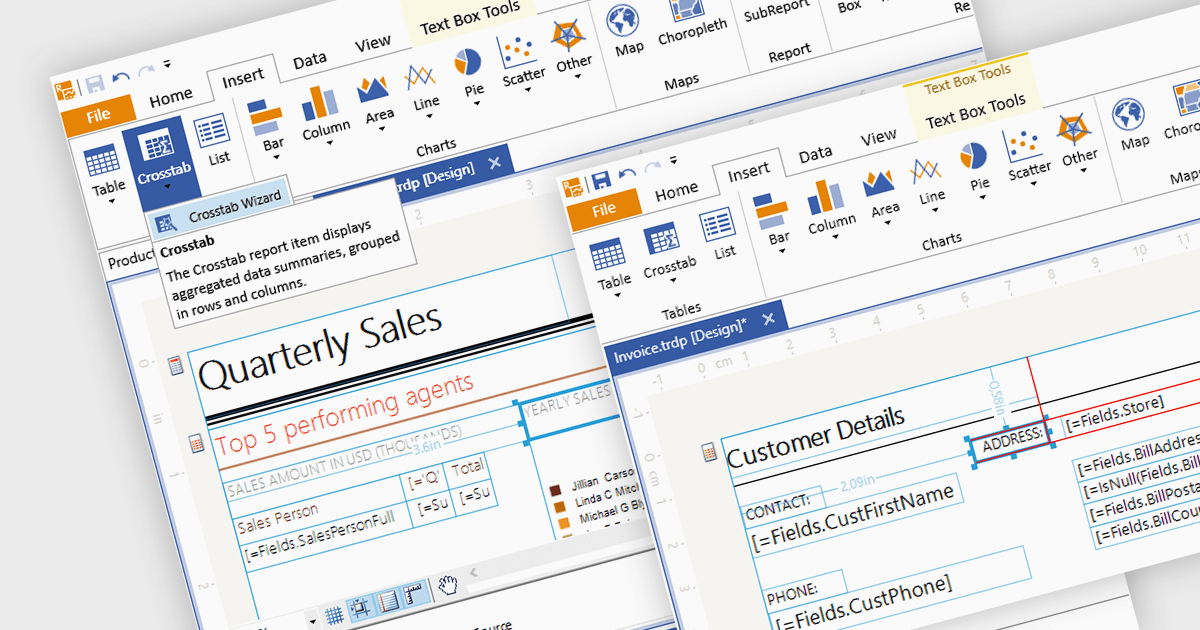Insert a Bar chart in the Invoice window
Image resolution: width=1200 pixels, height=630 pixels.
[x=771, y=213]
